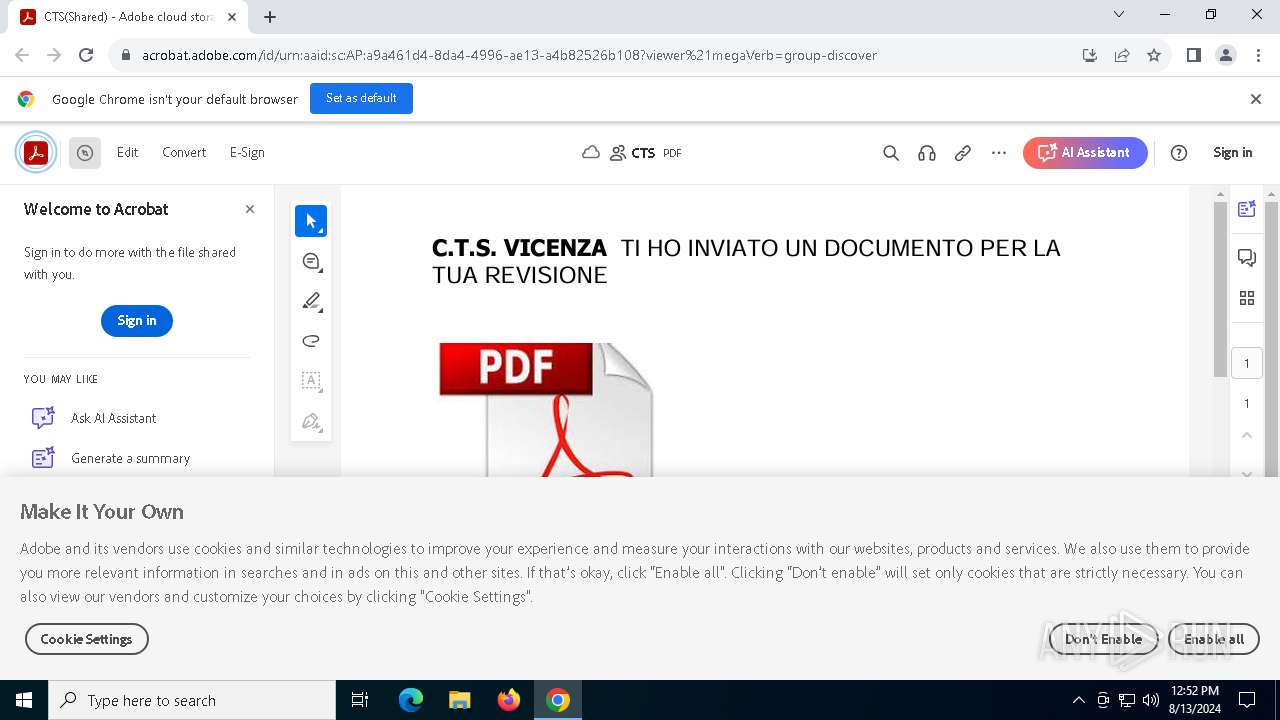Click the current page number box
The width and height of the screenshot is (1280, 720).
1247,363
